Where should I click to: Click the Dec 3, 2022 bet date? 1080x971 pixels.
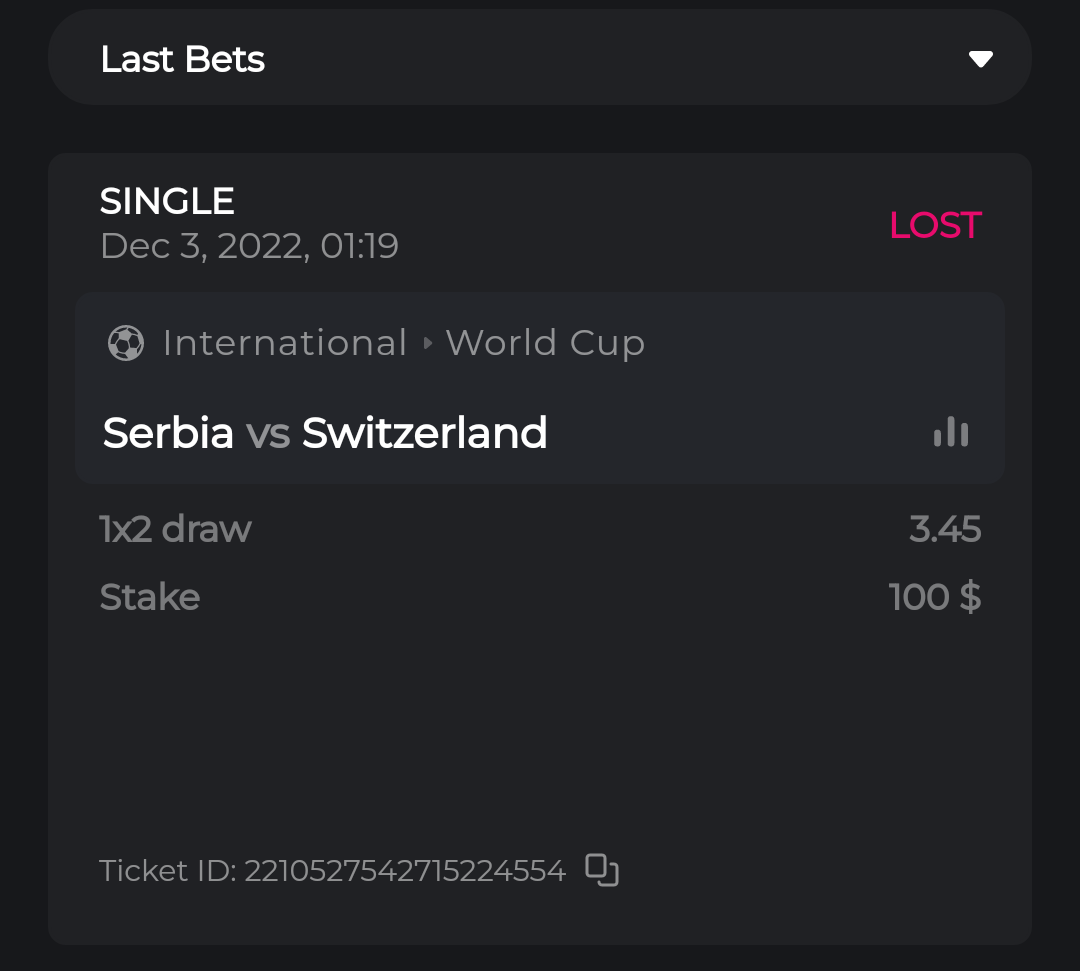[x=249, y=246]
